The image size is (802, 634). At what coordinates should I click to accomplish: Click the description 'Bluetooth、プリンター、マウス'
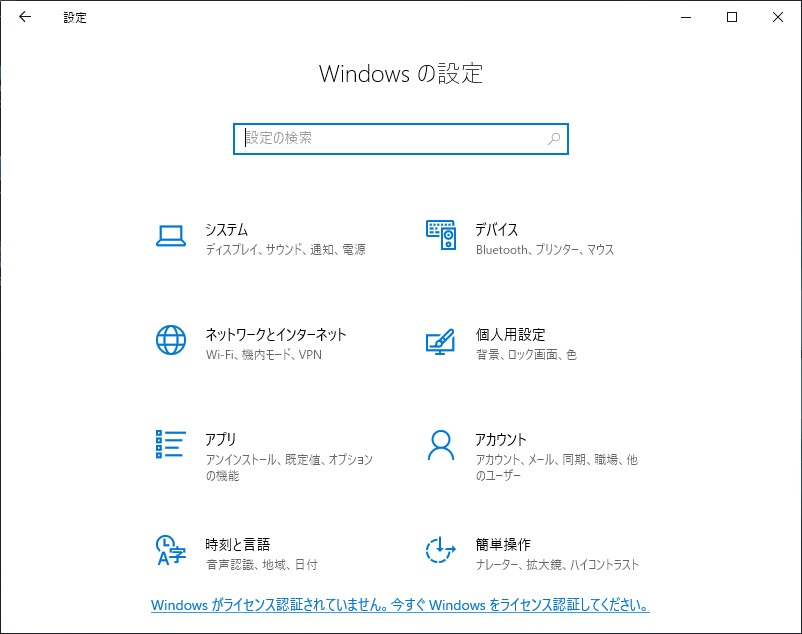coord(545,250)
